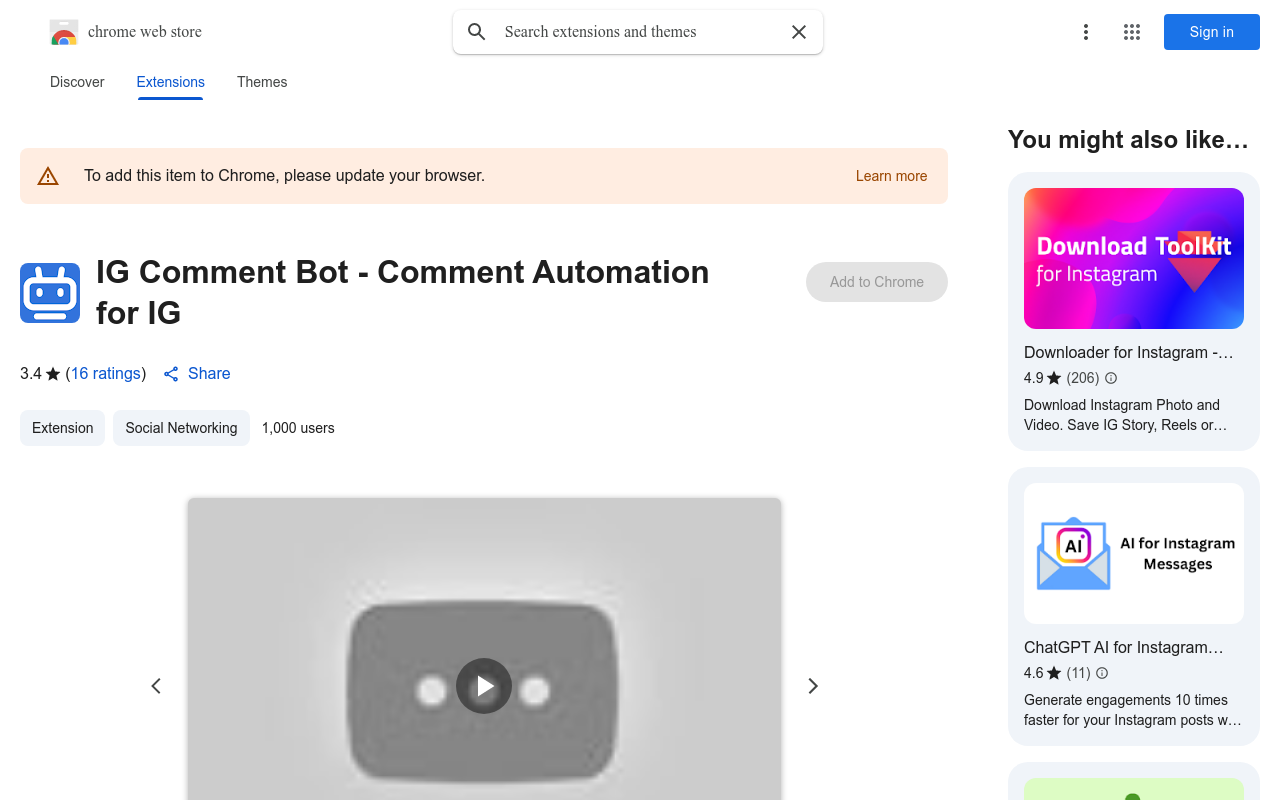The height and width of the screenshot is (800, 1280).
Task: Click the Download Instagram Photo and Video description
Action: coord(1125,415)
